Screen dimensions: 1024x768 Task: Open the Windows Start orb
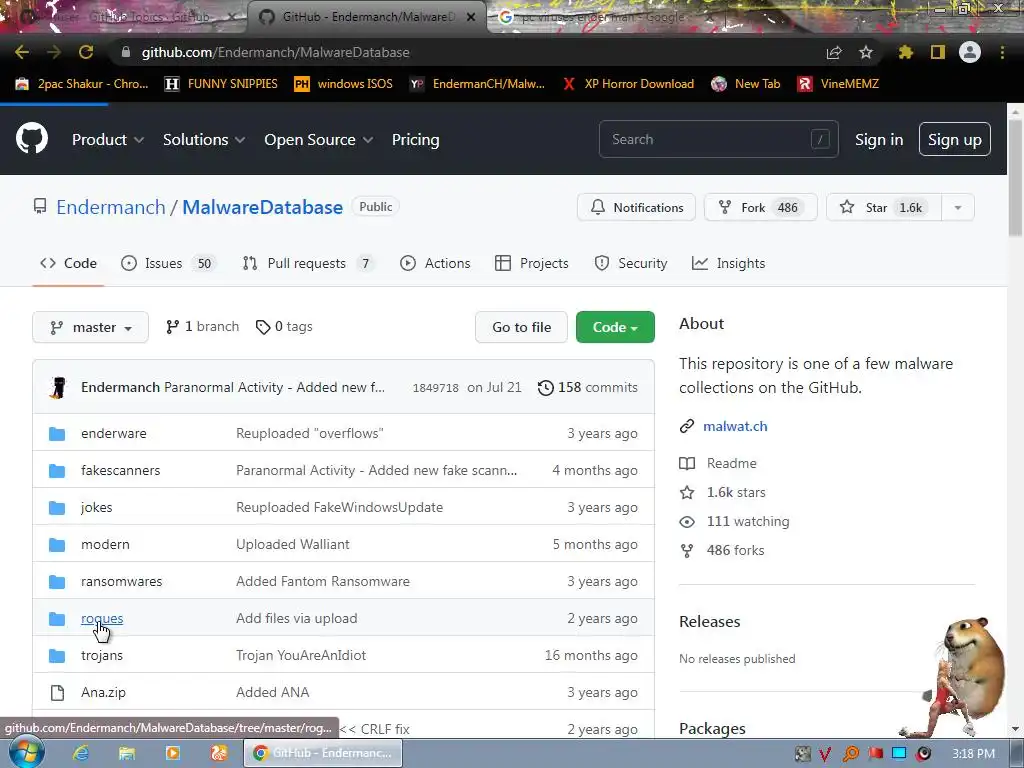click(26, 752)
